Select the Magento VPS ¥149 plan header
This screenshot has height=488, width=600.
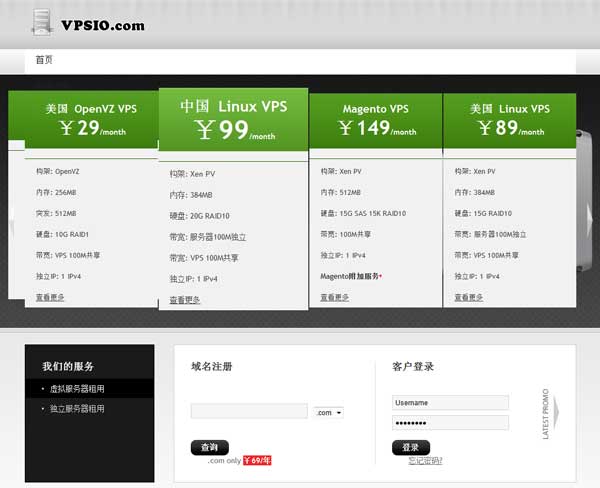tap(376, 119)
